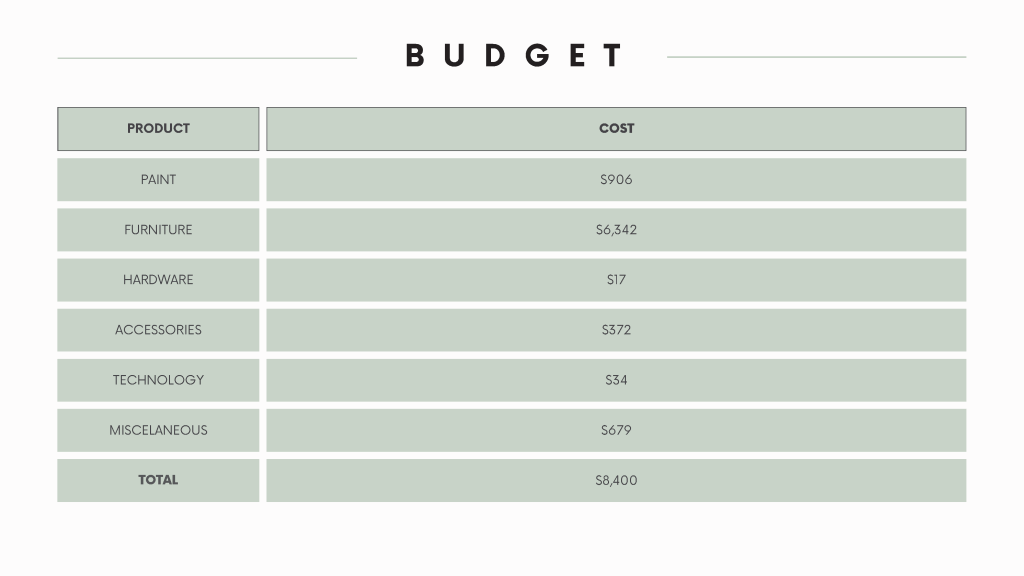The width and height of the screenshot is (1024, 576).
Task: Click the TECHNOLOGY product cell
Action: pos(158,380)
